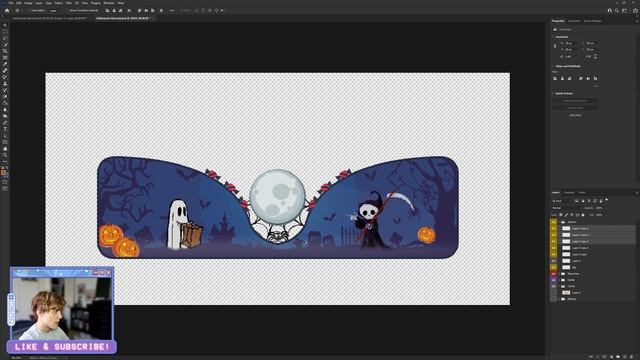Switch to the first document tab
The width and height of the screenshot is (640, 360).
[49, 18]
